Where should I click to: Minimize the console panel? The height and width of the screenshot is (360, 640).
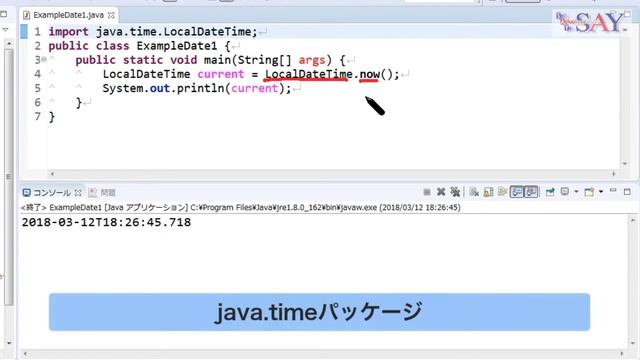tap(613, 191)
